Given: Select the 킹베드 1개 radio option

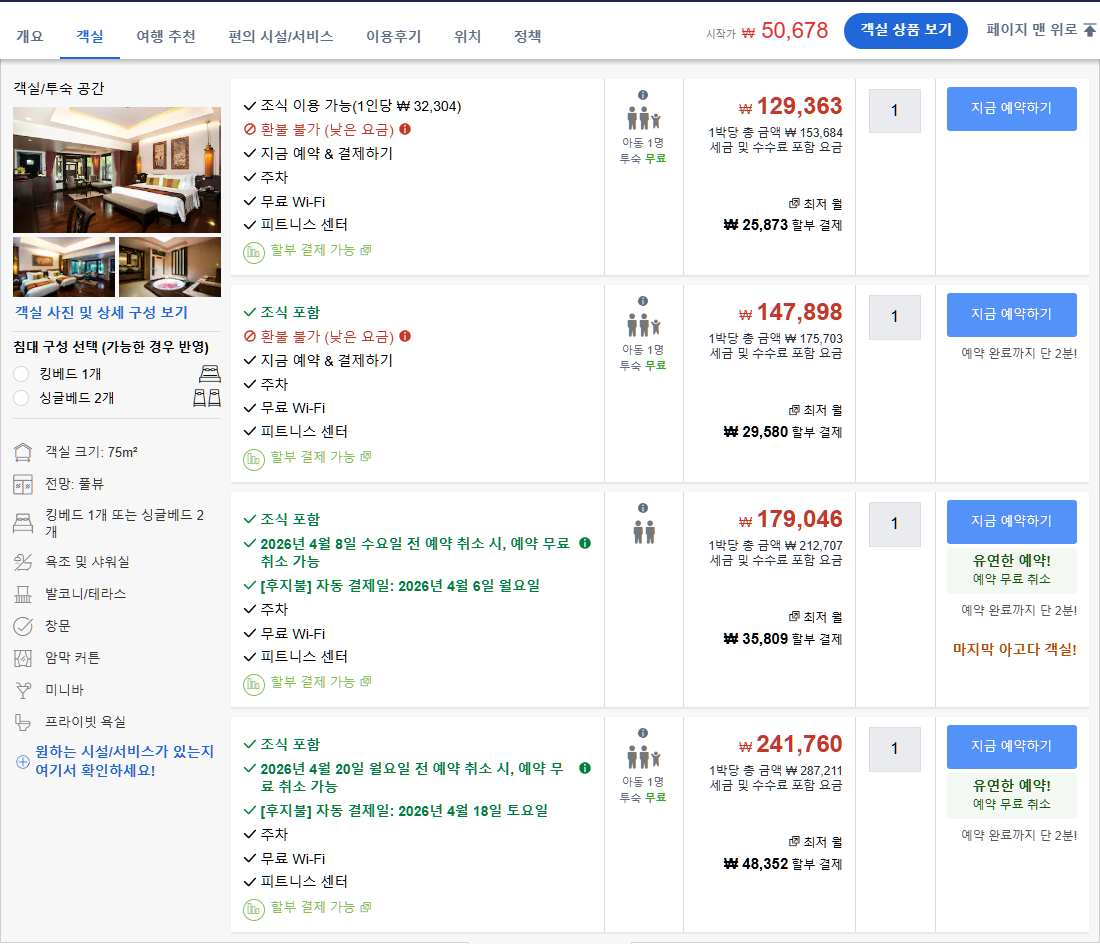Looking at the screenshot, I should [x=21, y=374].
